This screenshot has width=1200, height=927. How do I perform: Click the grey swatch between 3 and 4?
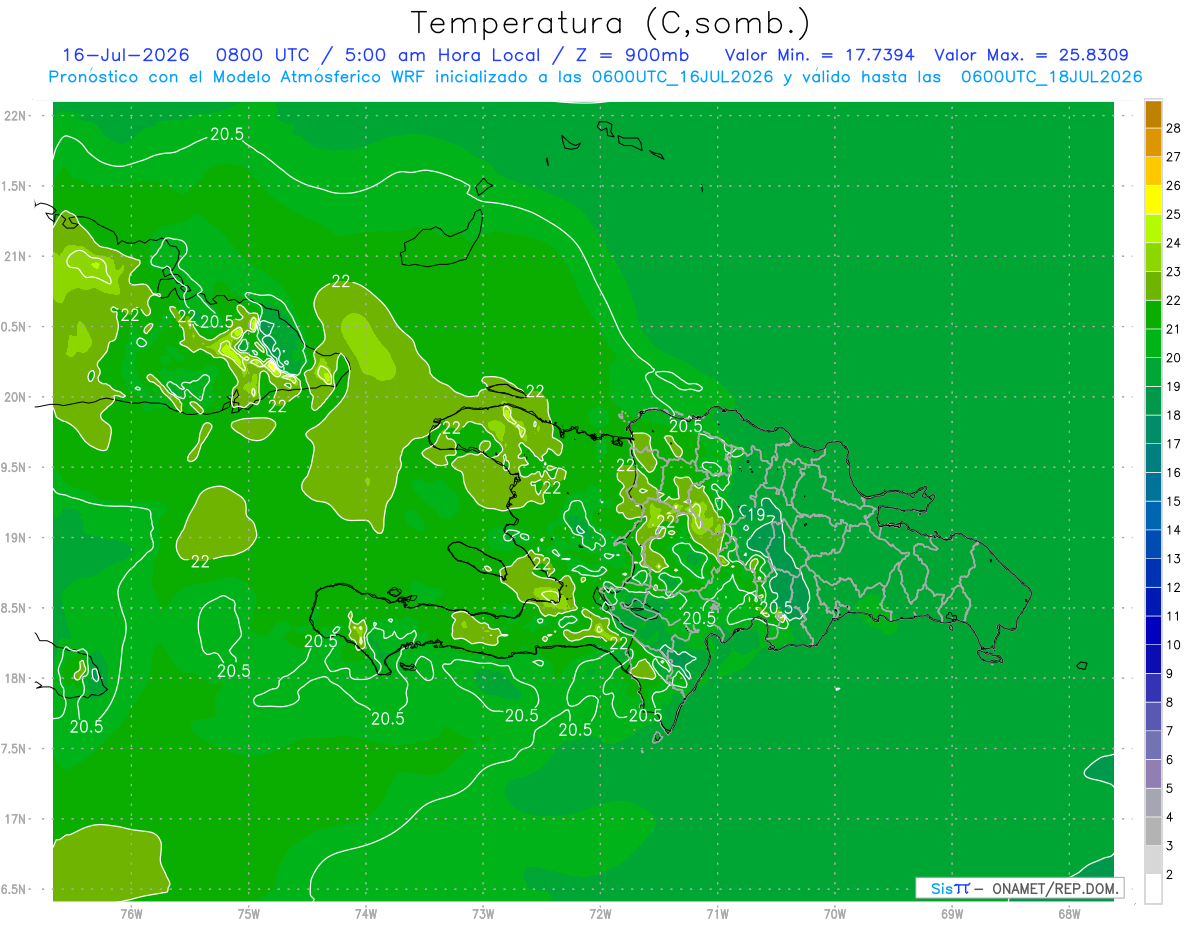(1153, 831)
